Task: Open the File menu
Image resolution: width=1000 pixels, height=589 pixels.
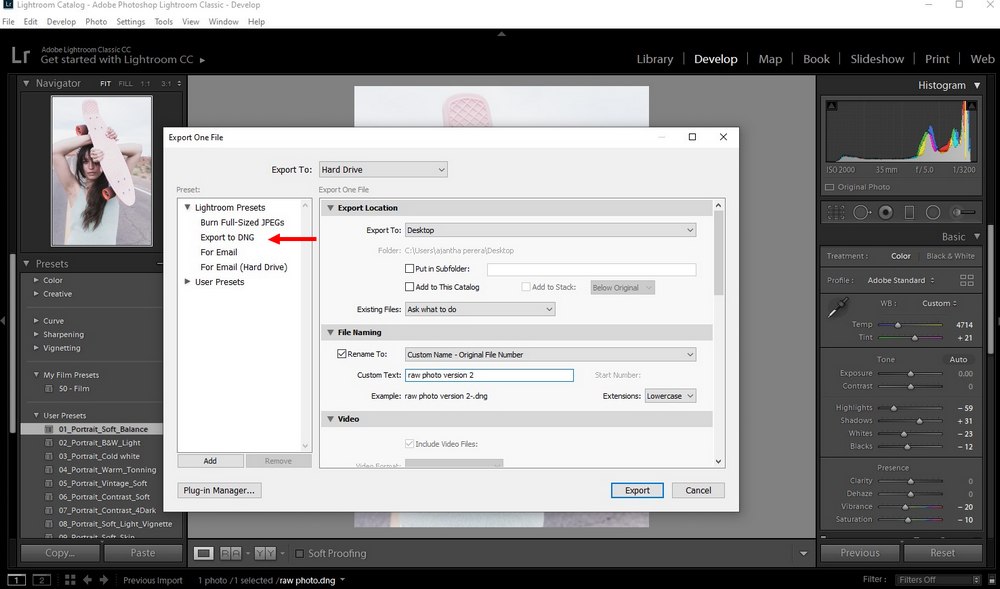Action: 8,22
